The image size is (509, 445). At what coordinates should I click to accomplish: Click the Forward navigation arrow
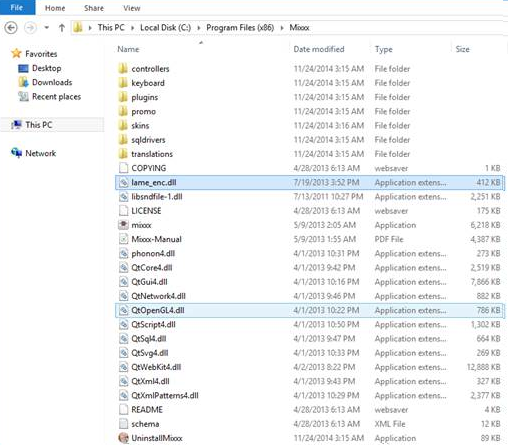(30, 28)
